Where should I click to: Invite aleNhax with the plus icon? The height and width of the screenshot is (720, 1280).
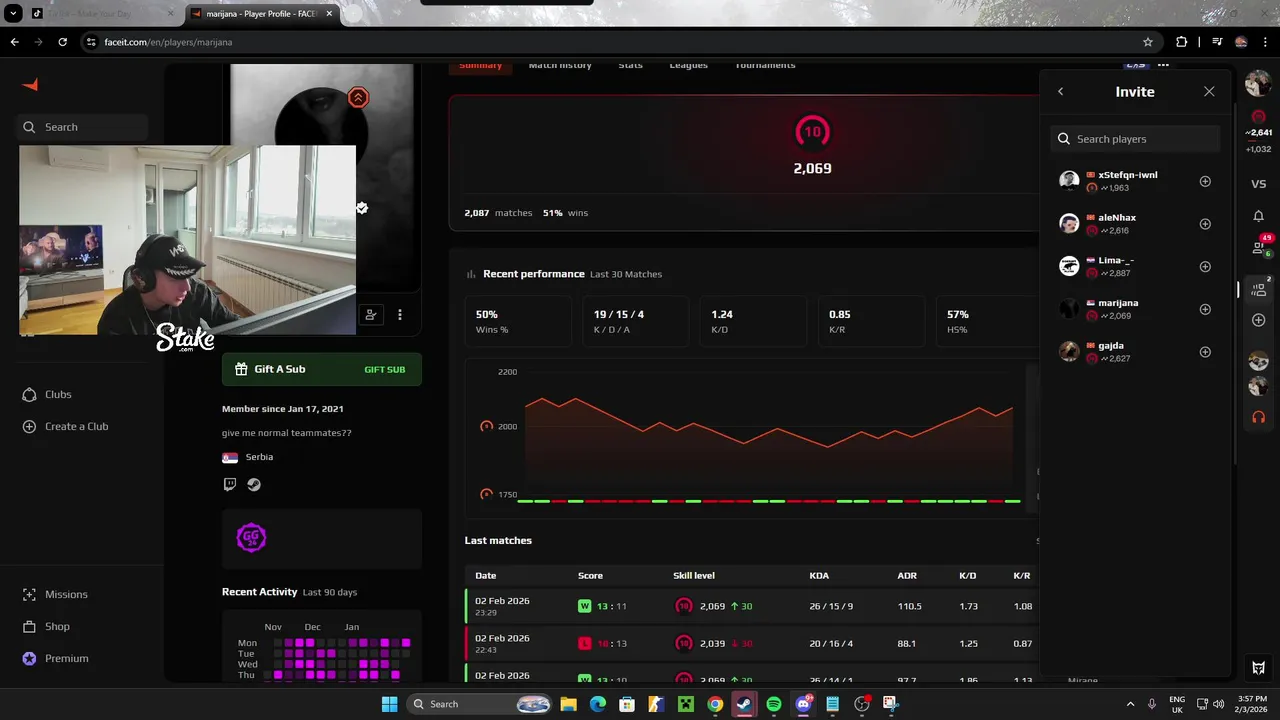click(1205, 224)
